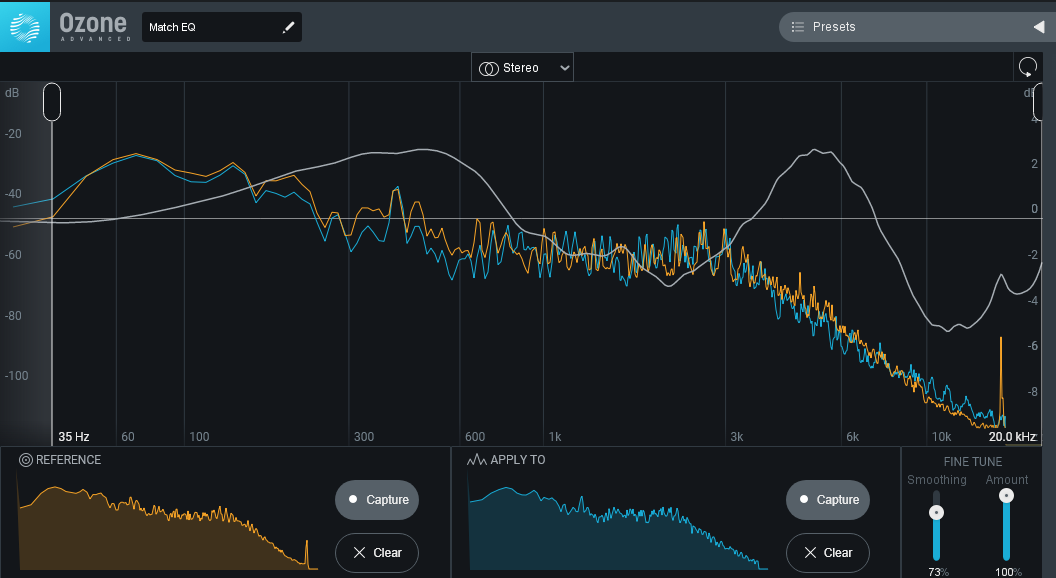Click the iZotope Ozone logo icon
The height and width of the screenshot is (578, 1056).
[25, 27]
